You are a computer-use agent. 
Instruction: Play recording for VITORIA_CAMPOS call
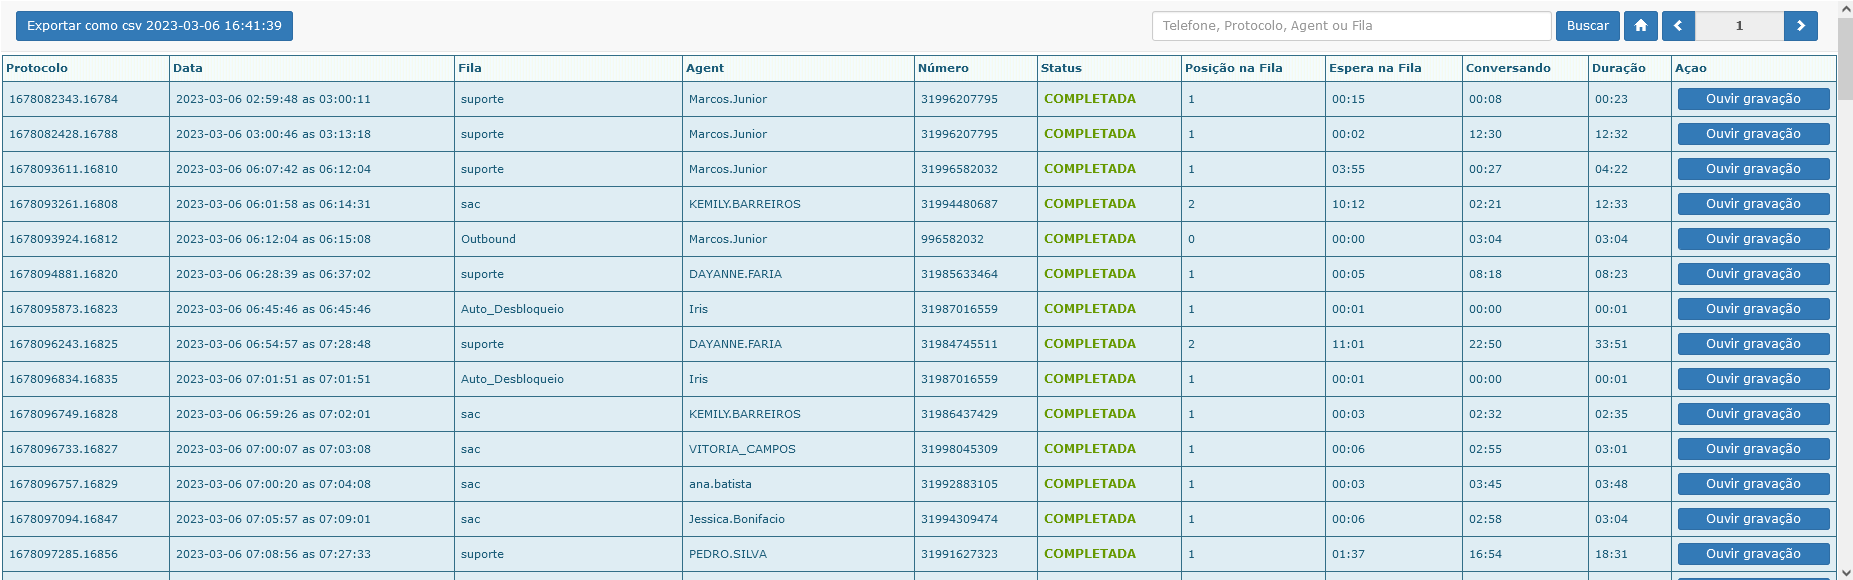[1753, 449]
